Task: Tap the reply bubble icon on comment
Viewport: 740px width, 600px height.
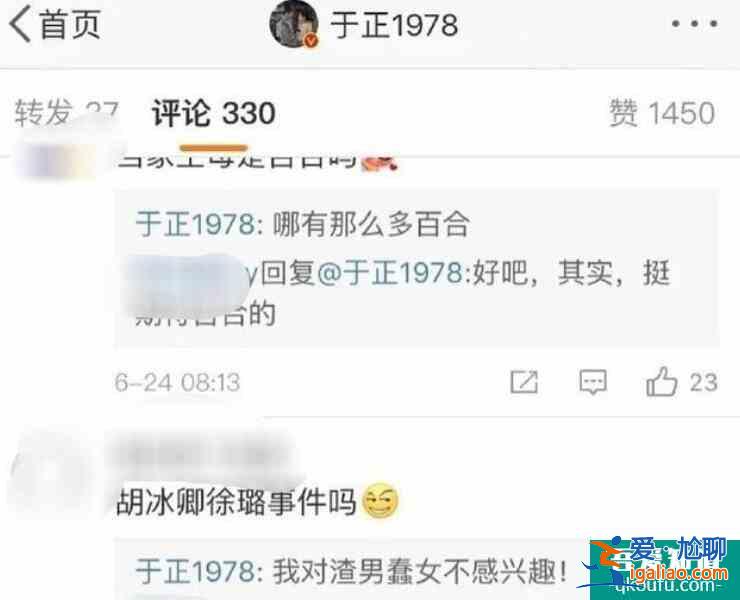Action: pos(593,382)
